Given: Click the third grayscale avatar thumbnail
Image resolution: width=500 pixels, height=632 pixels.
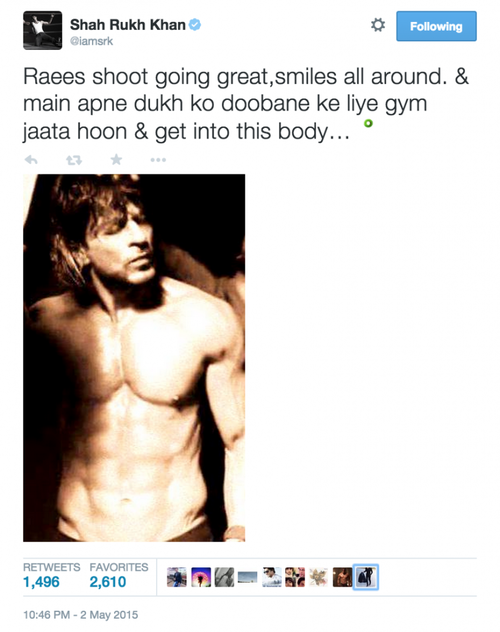Looking at the screenshot, I should tap(224, 577).
